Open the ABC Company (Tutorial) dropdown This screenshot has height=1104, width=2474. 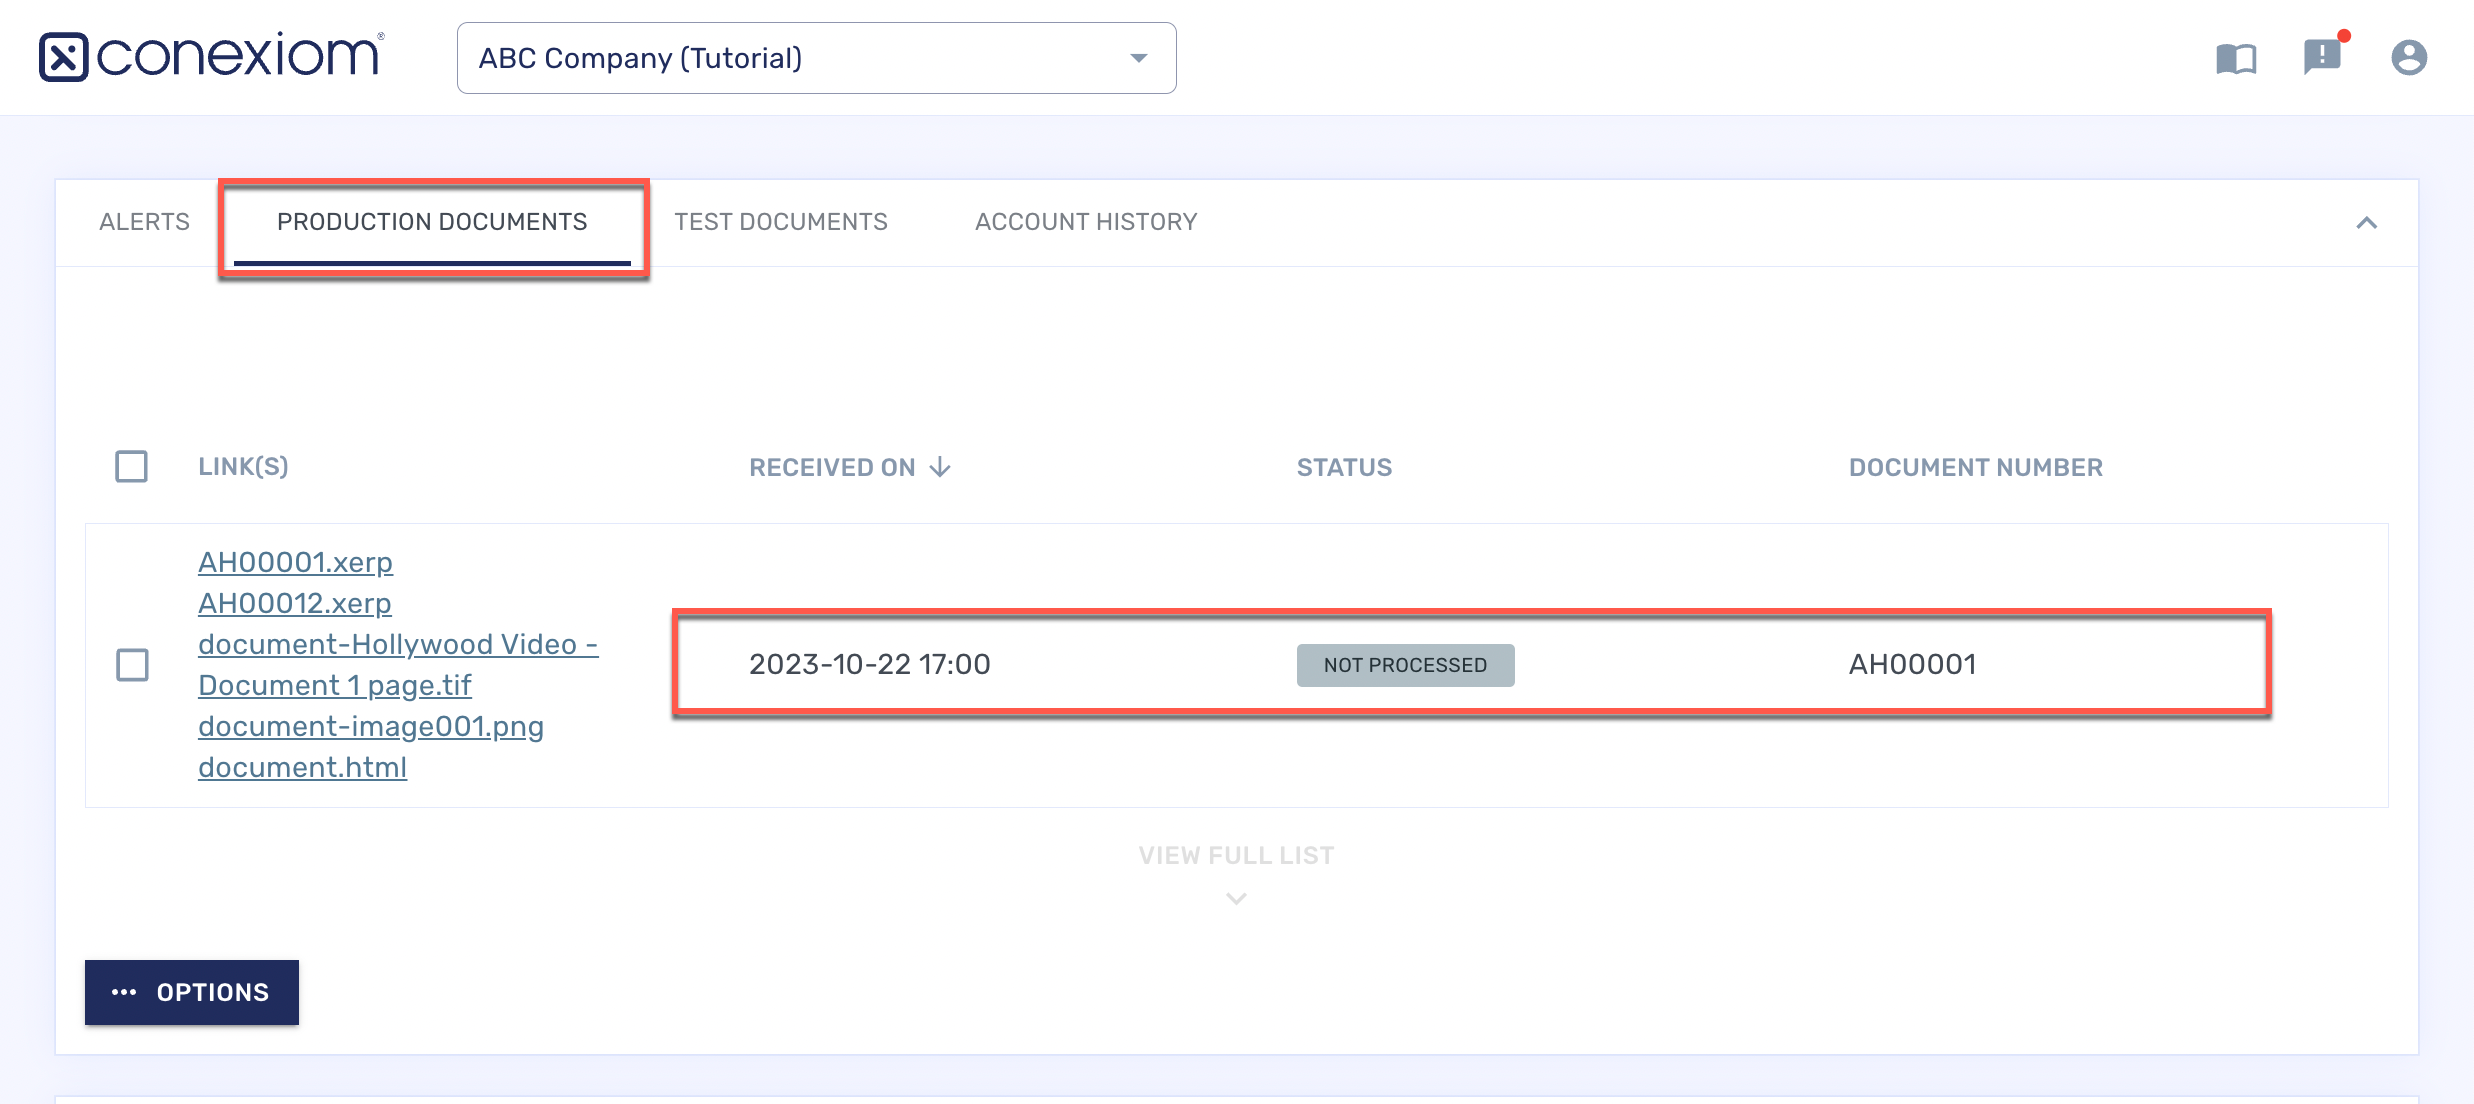(815, 57)
